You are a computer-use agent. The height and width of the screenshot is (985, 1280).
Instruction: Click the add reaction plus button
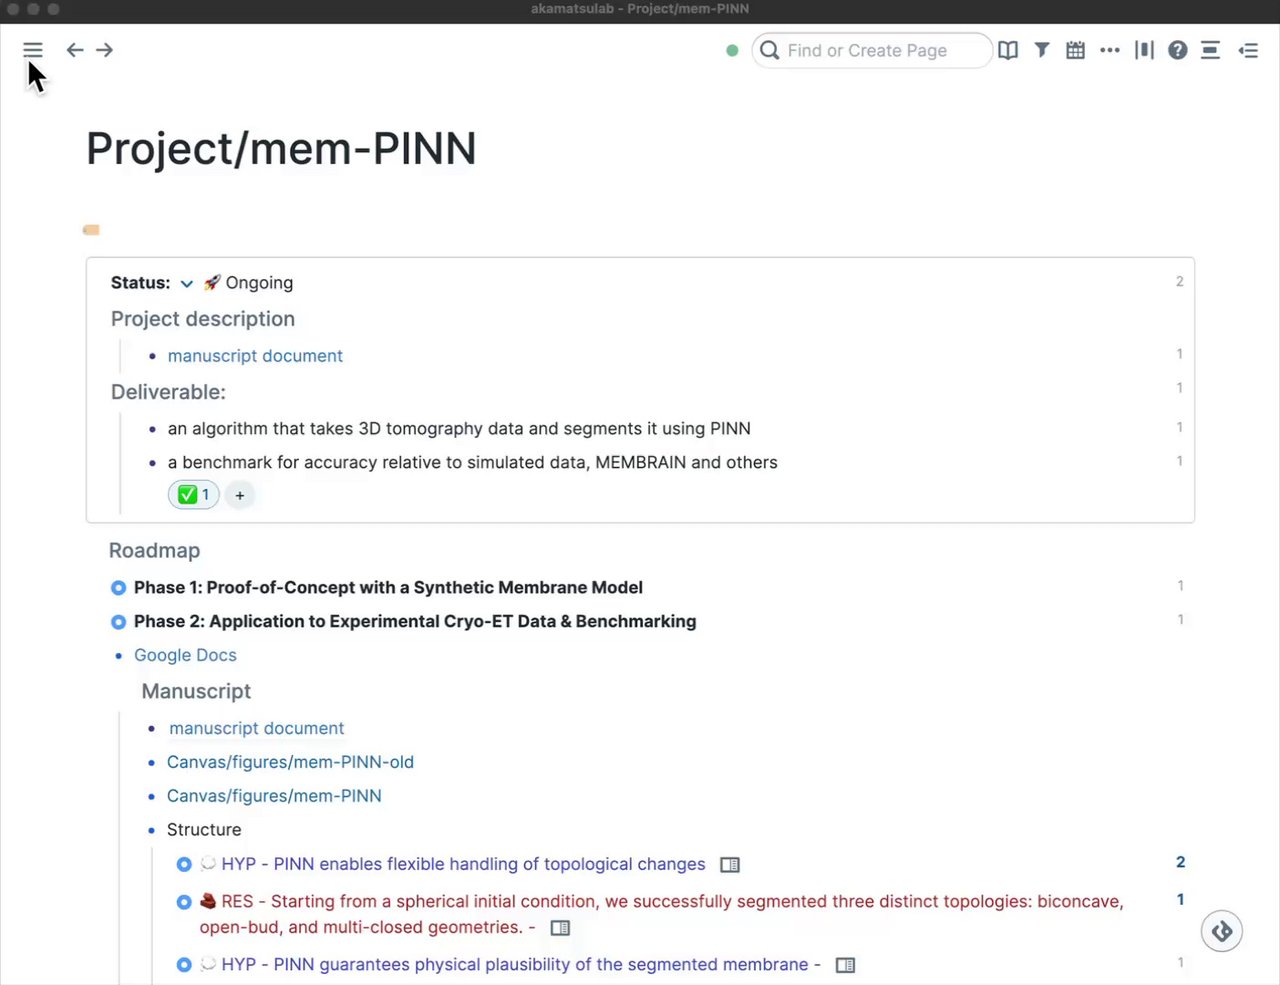(x=240, y=495)
